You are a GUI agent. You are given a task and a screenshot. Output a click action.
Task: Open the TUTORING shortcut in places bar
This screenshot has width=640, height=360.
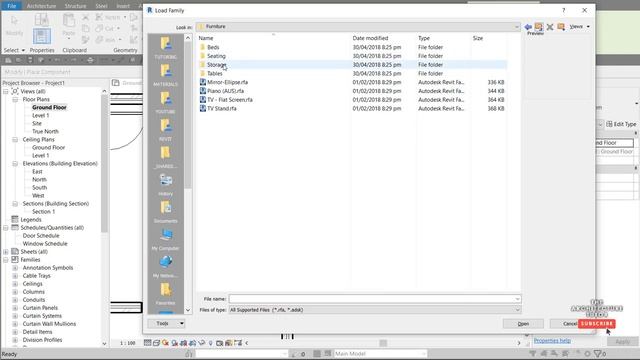pyautogui.click(x=165, y=48)
